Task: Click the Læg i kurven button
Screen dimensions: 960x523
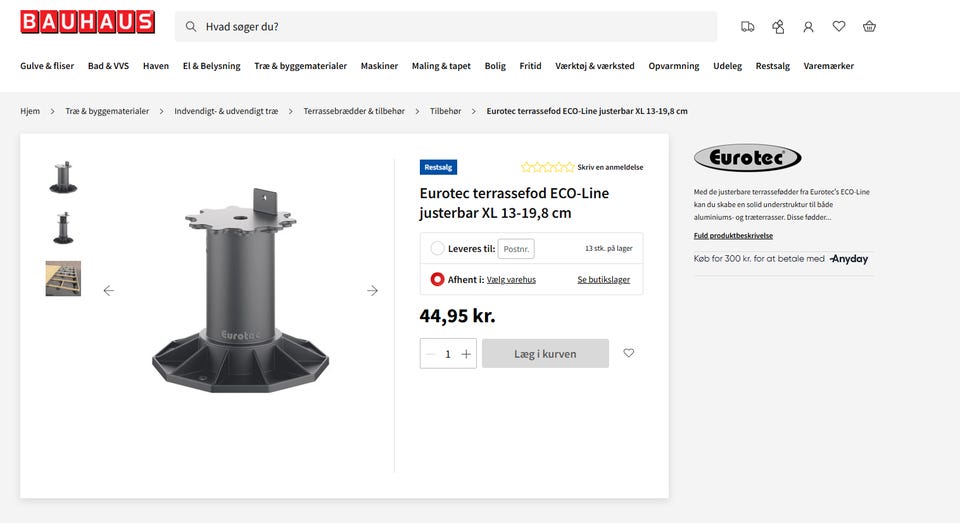Action: pyautogui.click(x=546, y=353)
